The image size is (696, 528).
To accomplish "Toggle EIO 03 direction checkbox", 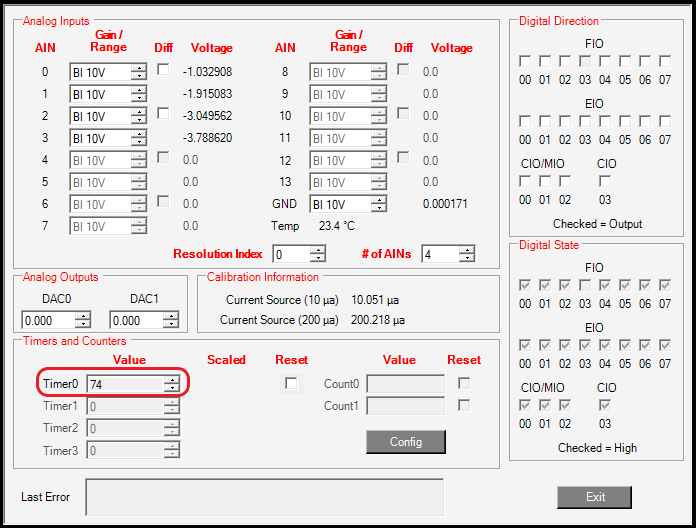I will click(x=585, y=121).
